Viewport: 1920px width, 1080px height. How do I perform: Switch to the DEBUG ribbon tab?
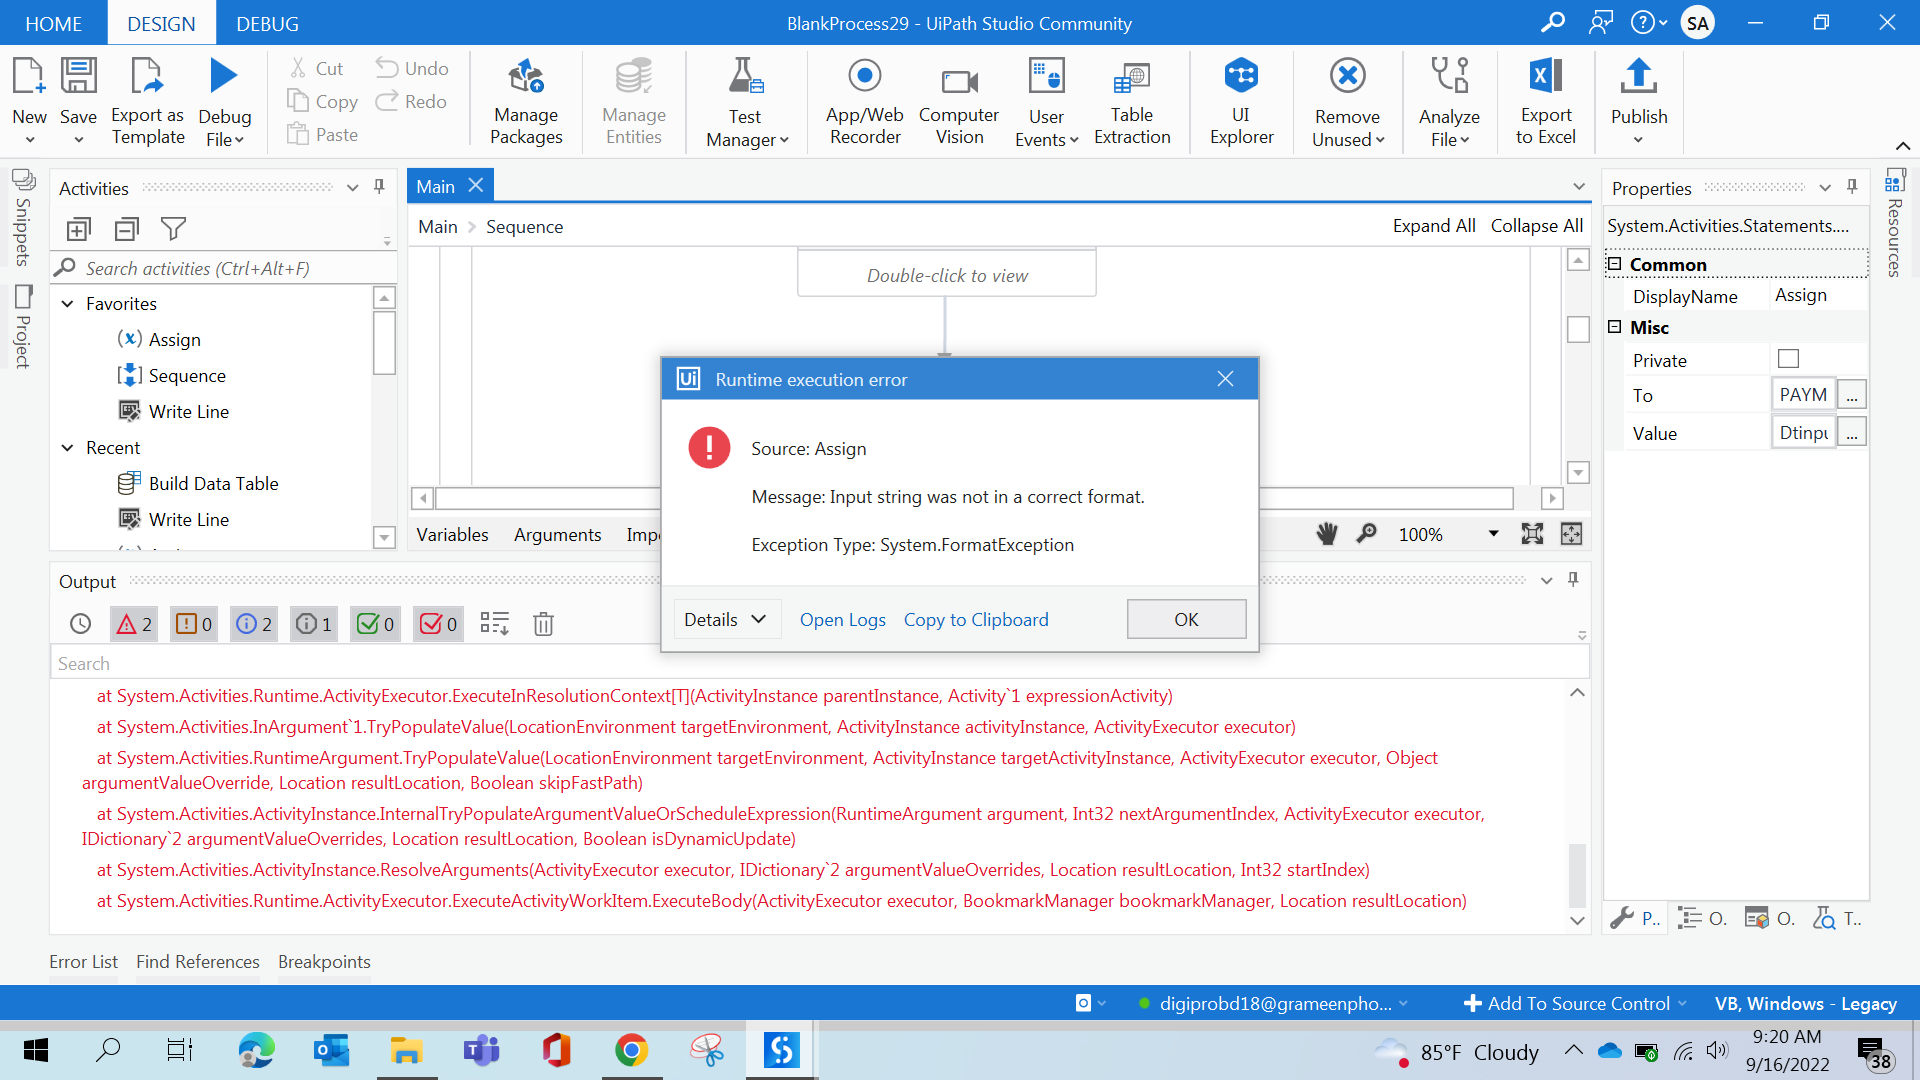(267, 23)
